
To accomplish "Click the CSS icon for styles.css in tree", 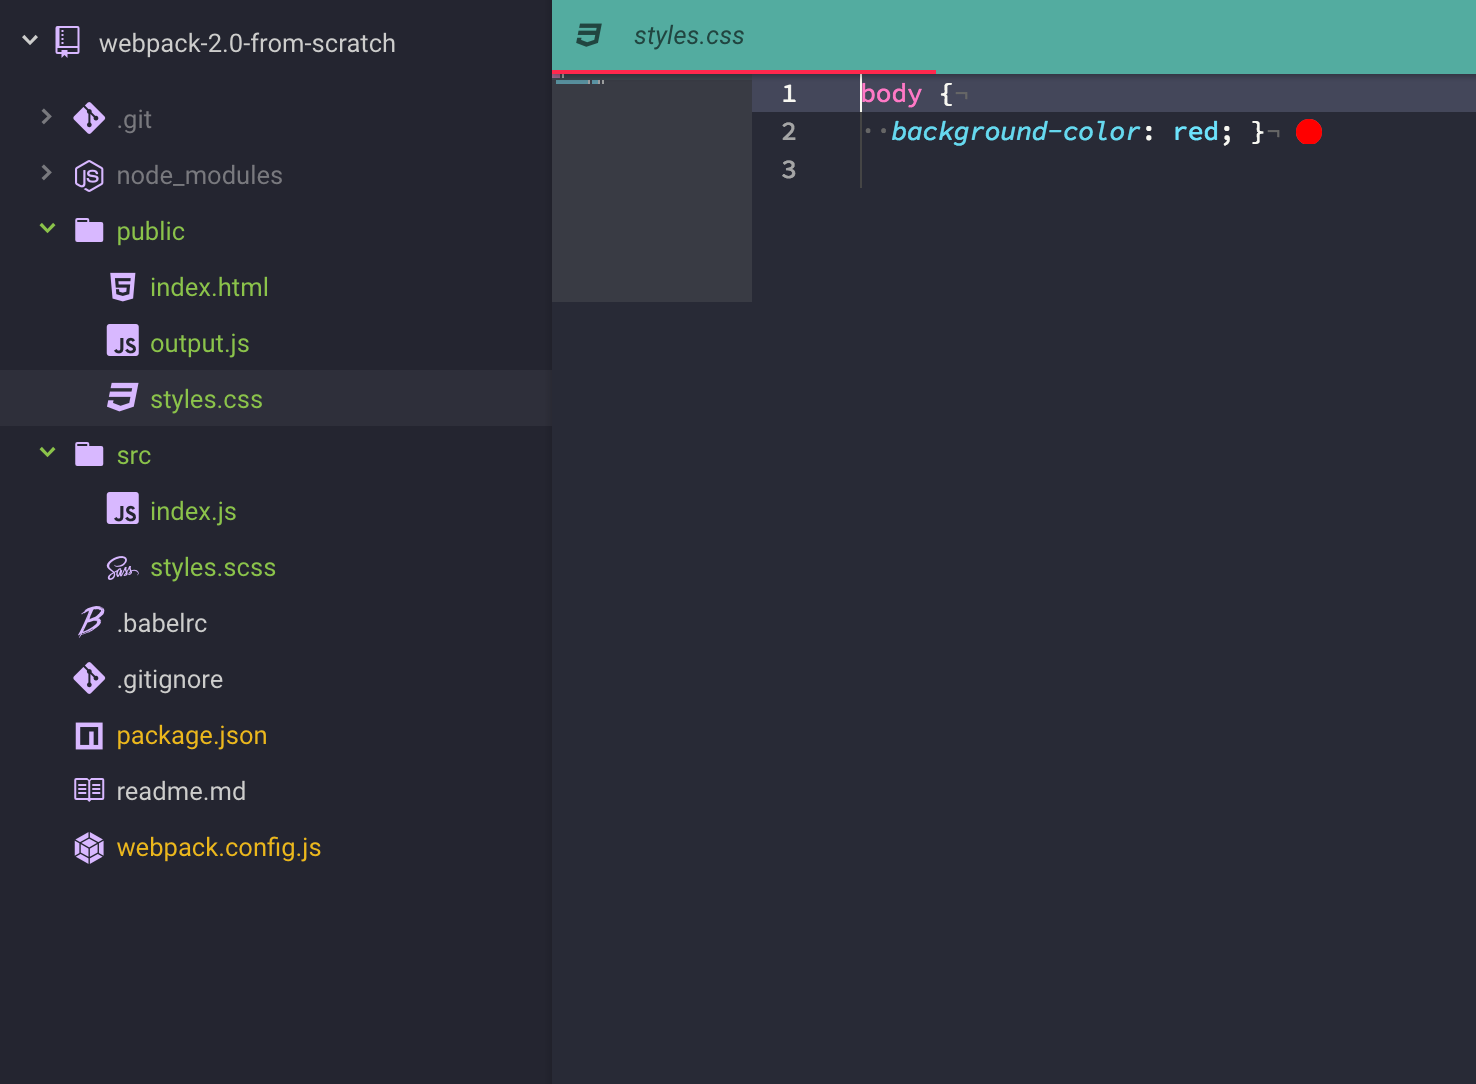I will (121, 397).
